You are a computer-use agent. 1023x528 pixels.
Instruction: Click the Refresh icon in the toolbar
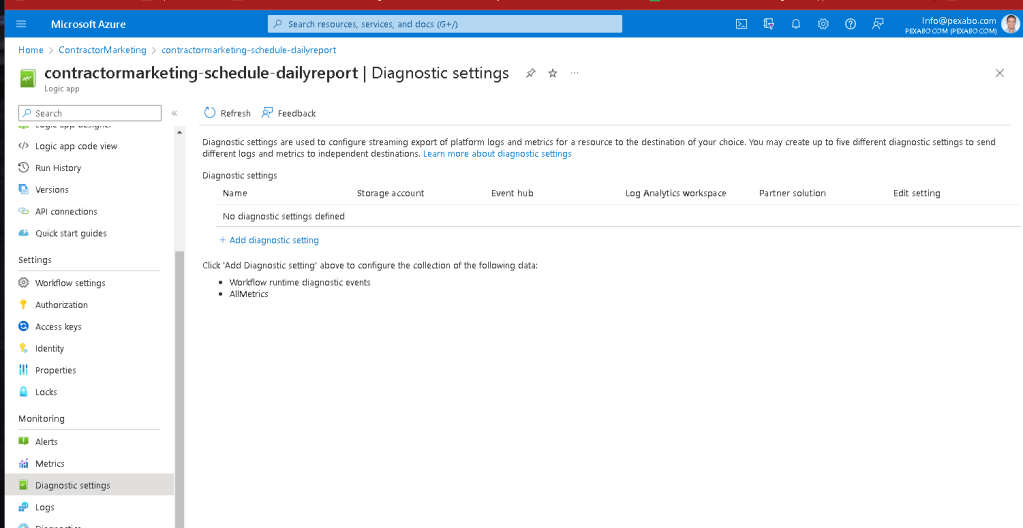tap(209, 113)
